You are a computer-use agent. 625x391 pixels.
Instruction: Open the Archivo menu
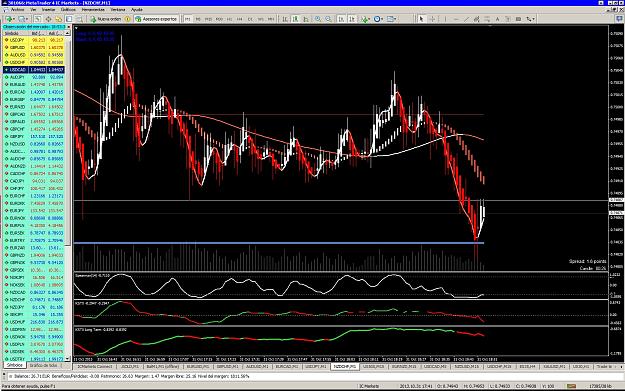[17, 9]
